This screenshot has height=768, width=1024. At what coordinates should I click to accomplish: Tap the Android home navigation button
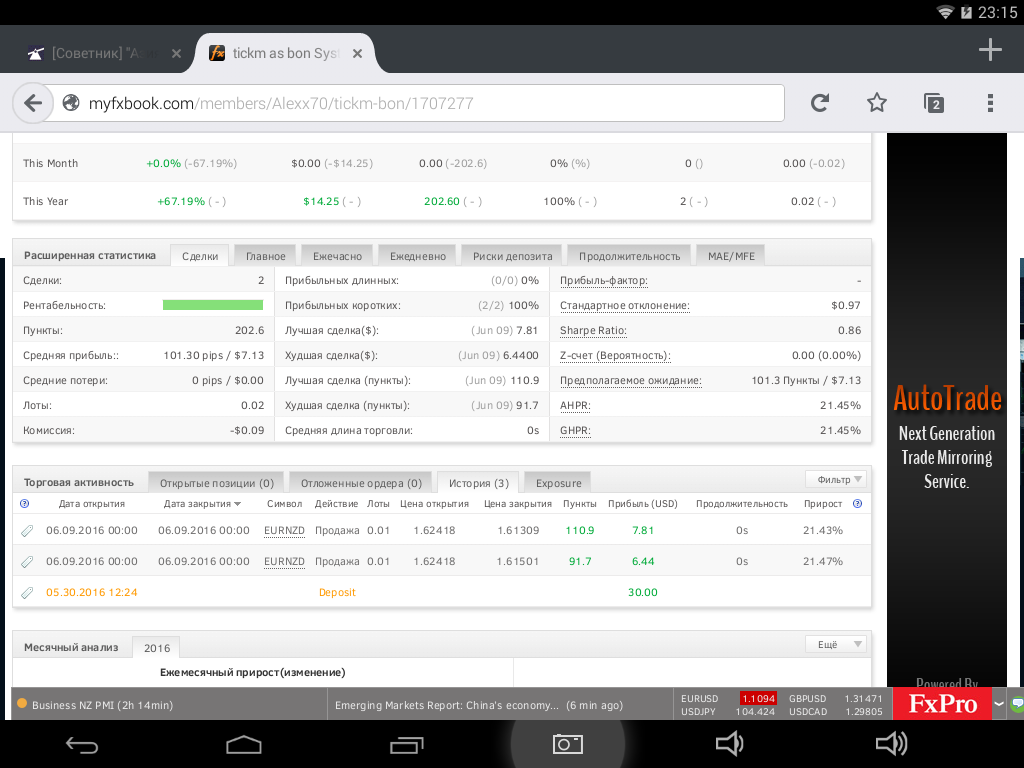tap(244, 744)
